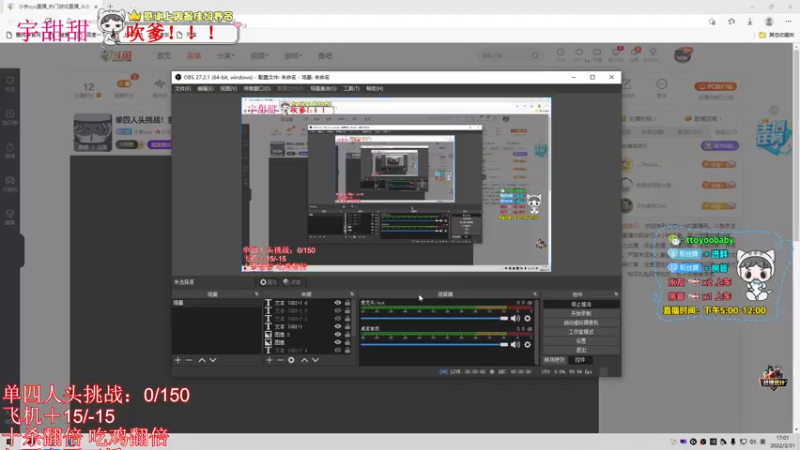Viewport: 800px width, 450px height.
Task: Toggle visibility of first text source
Action: [x=338, y=303]
